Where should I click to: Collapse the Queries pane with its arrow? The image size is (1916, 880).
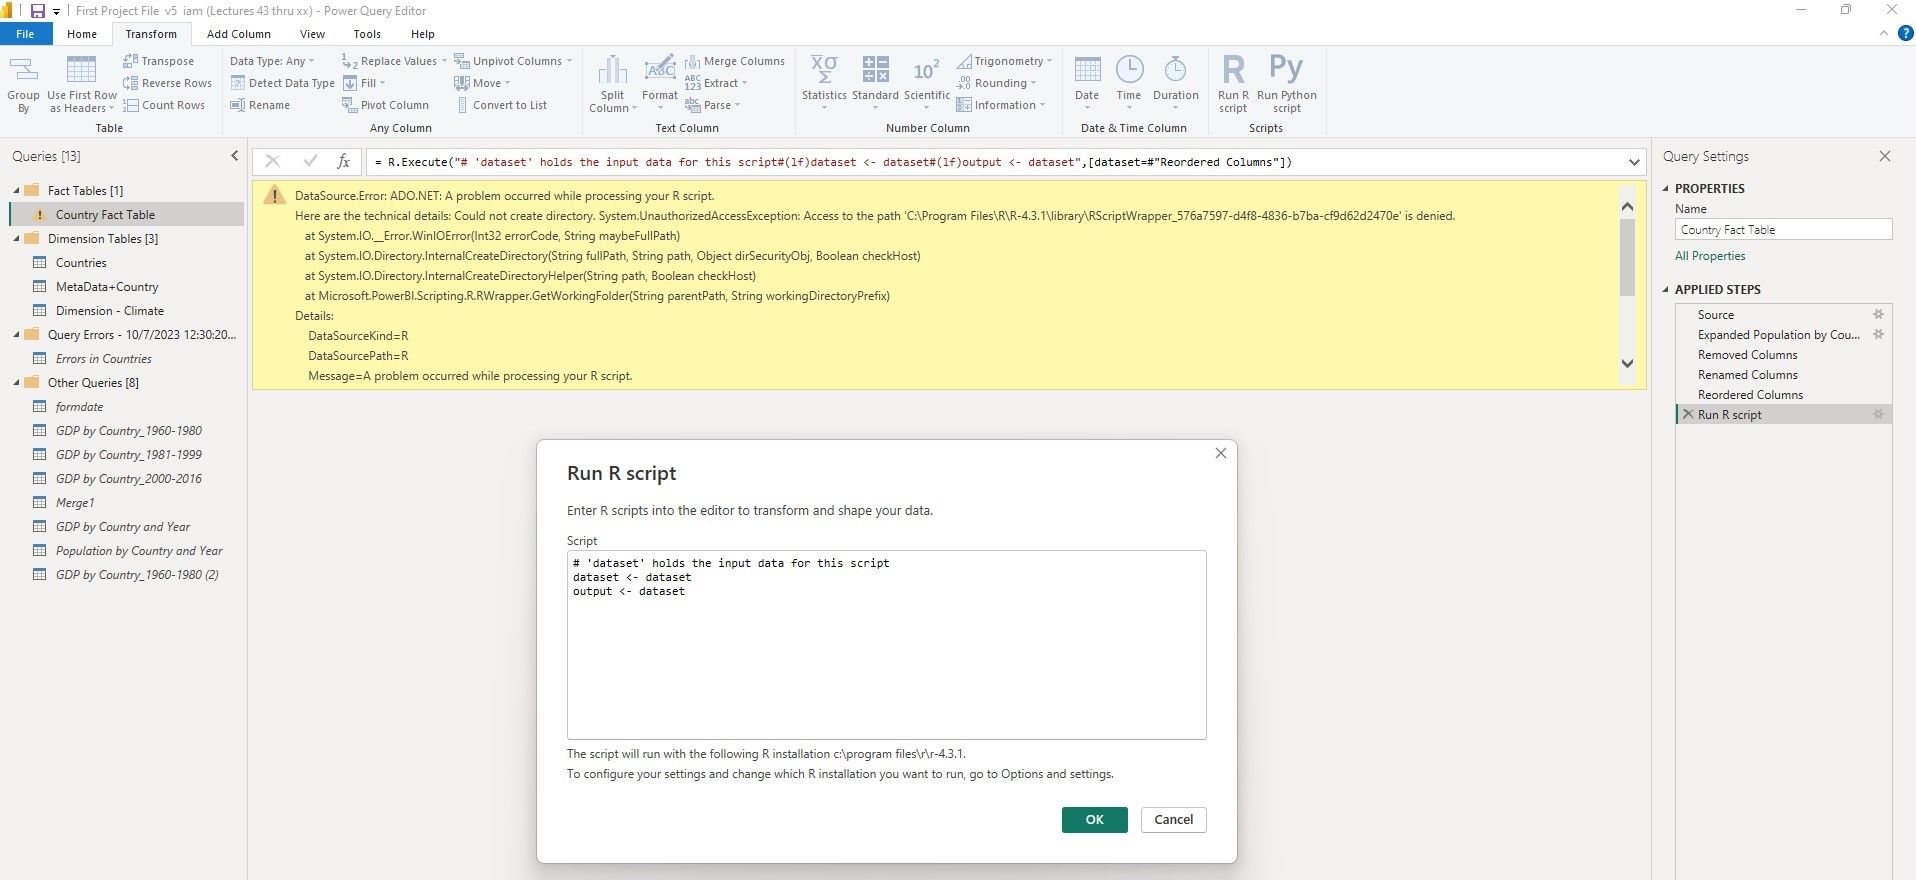click(x=235, y=156)
